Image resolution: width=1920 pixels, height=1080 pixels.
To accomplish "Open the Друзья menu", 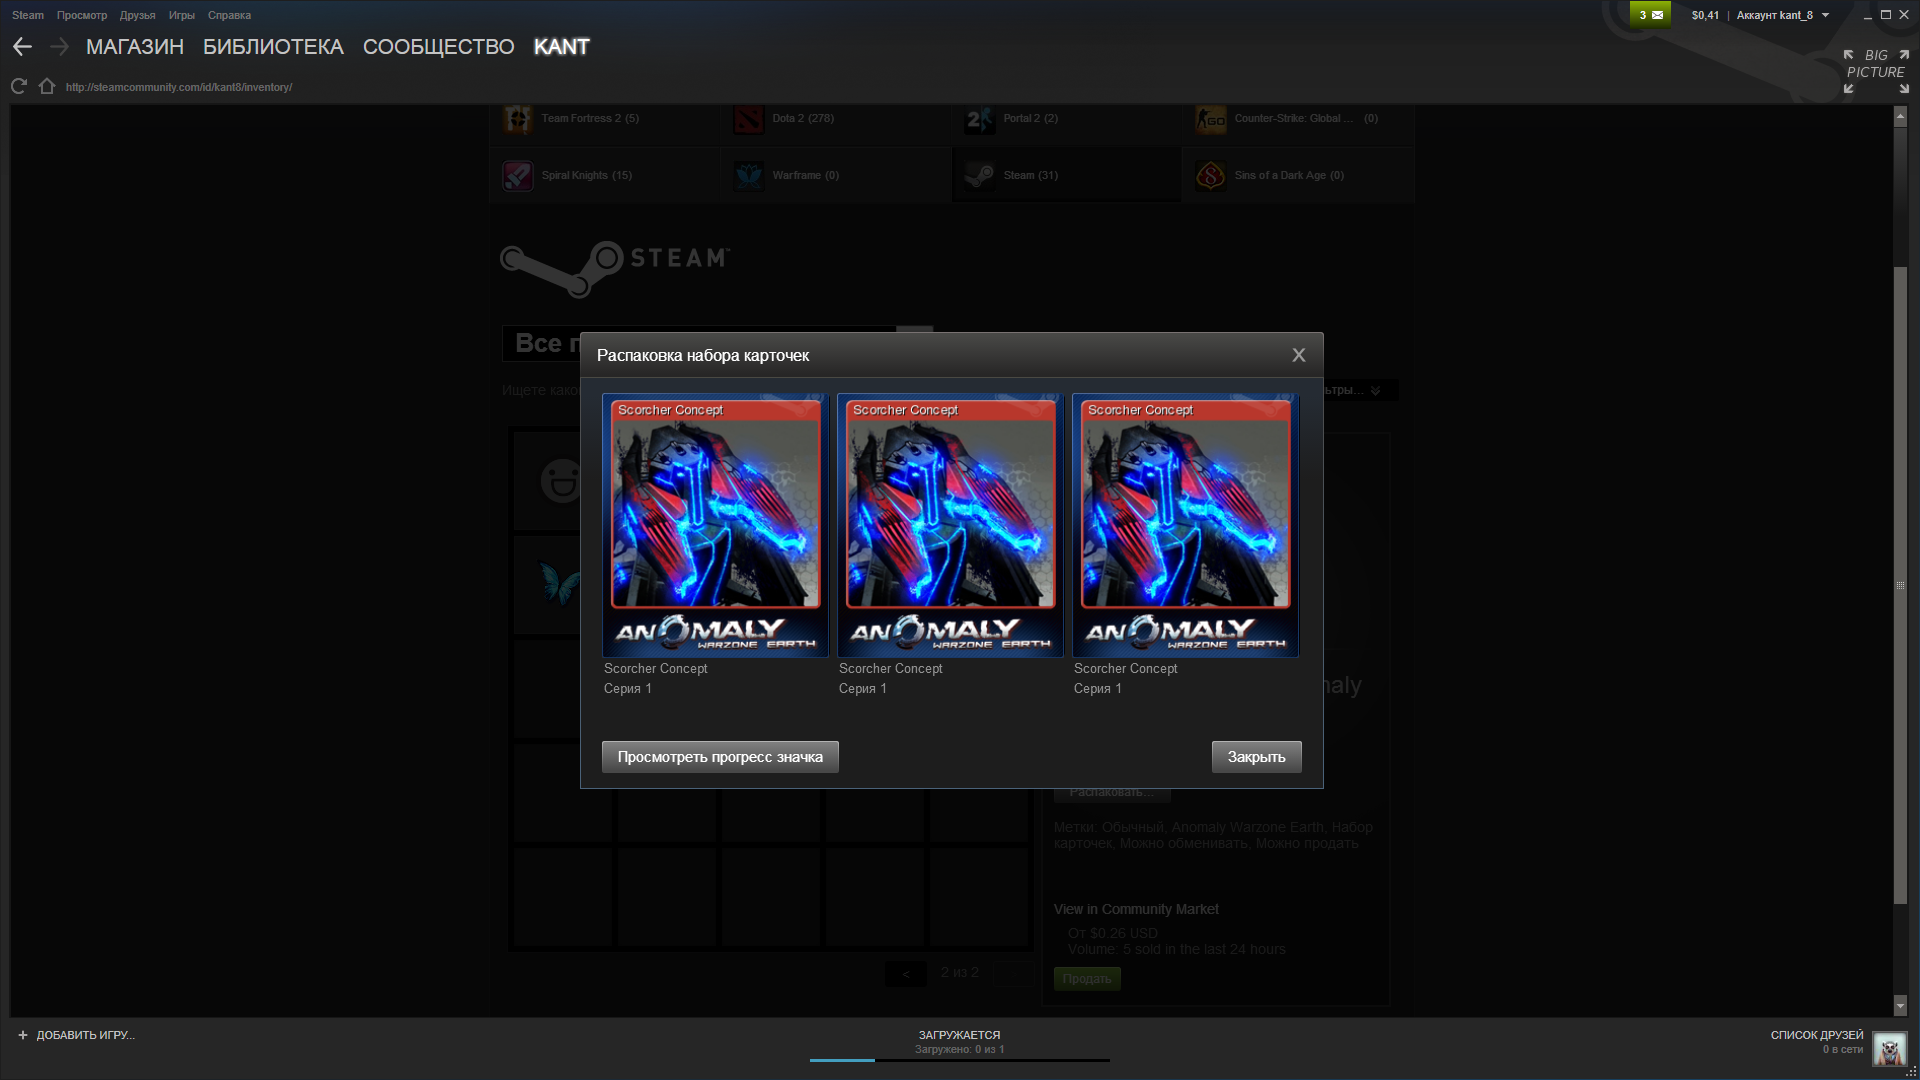I will tap(137, 15).
